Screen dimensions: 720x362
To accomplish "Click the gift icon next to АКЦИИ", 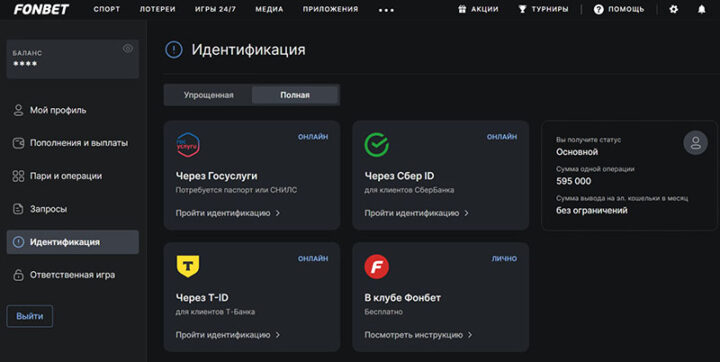I will point(462,9).
